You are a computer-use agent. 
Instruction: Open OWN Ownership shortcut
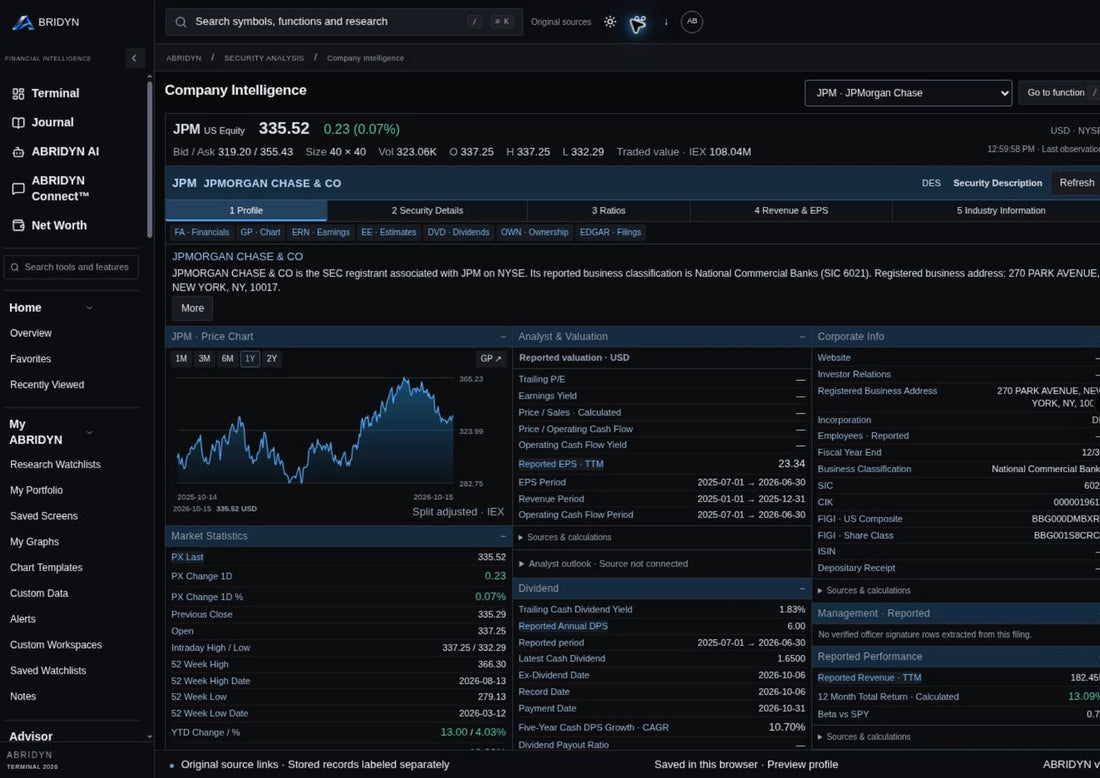pyautogui.click(x=535, y=232)
